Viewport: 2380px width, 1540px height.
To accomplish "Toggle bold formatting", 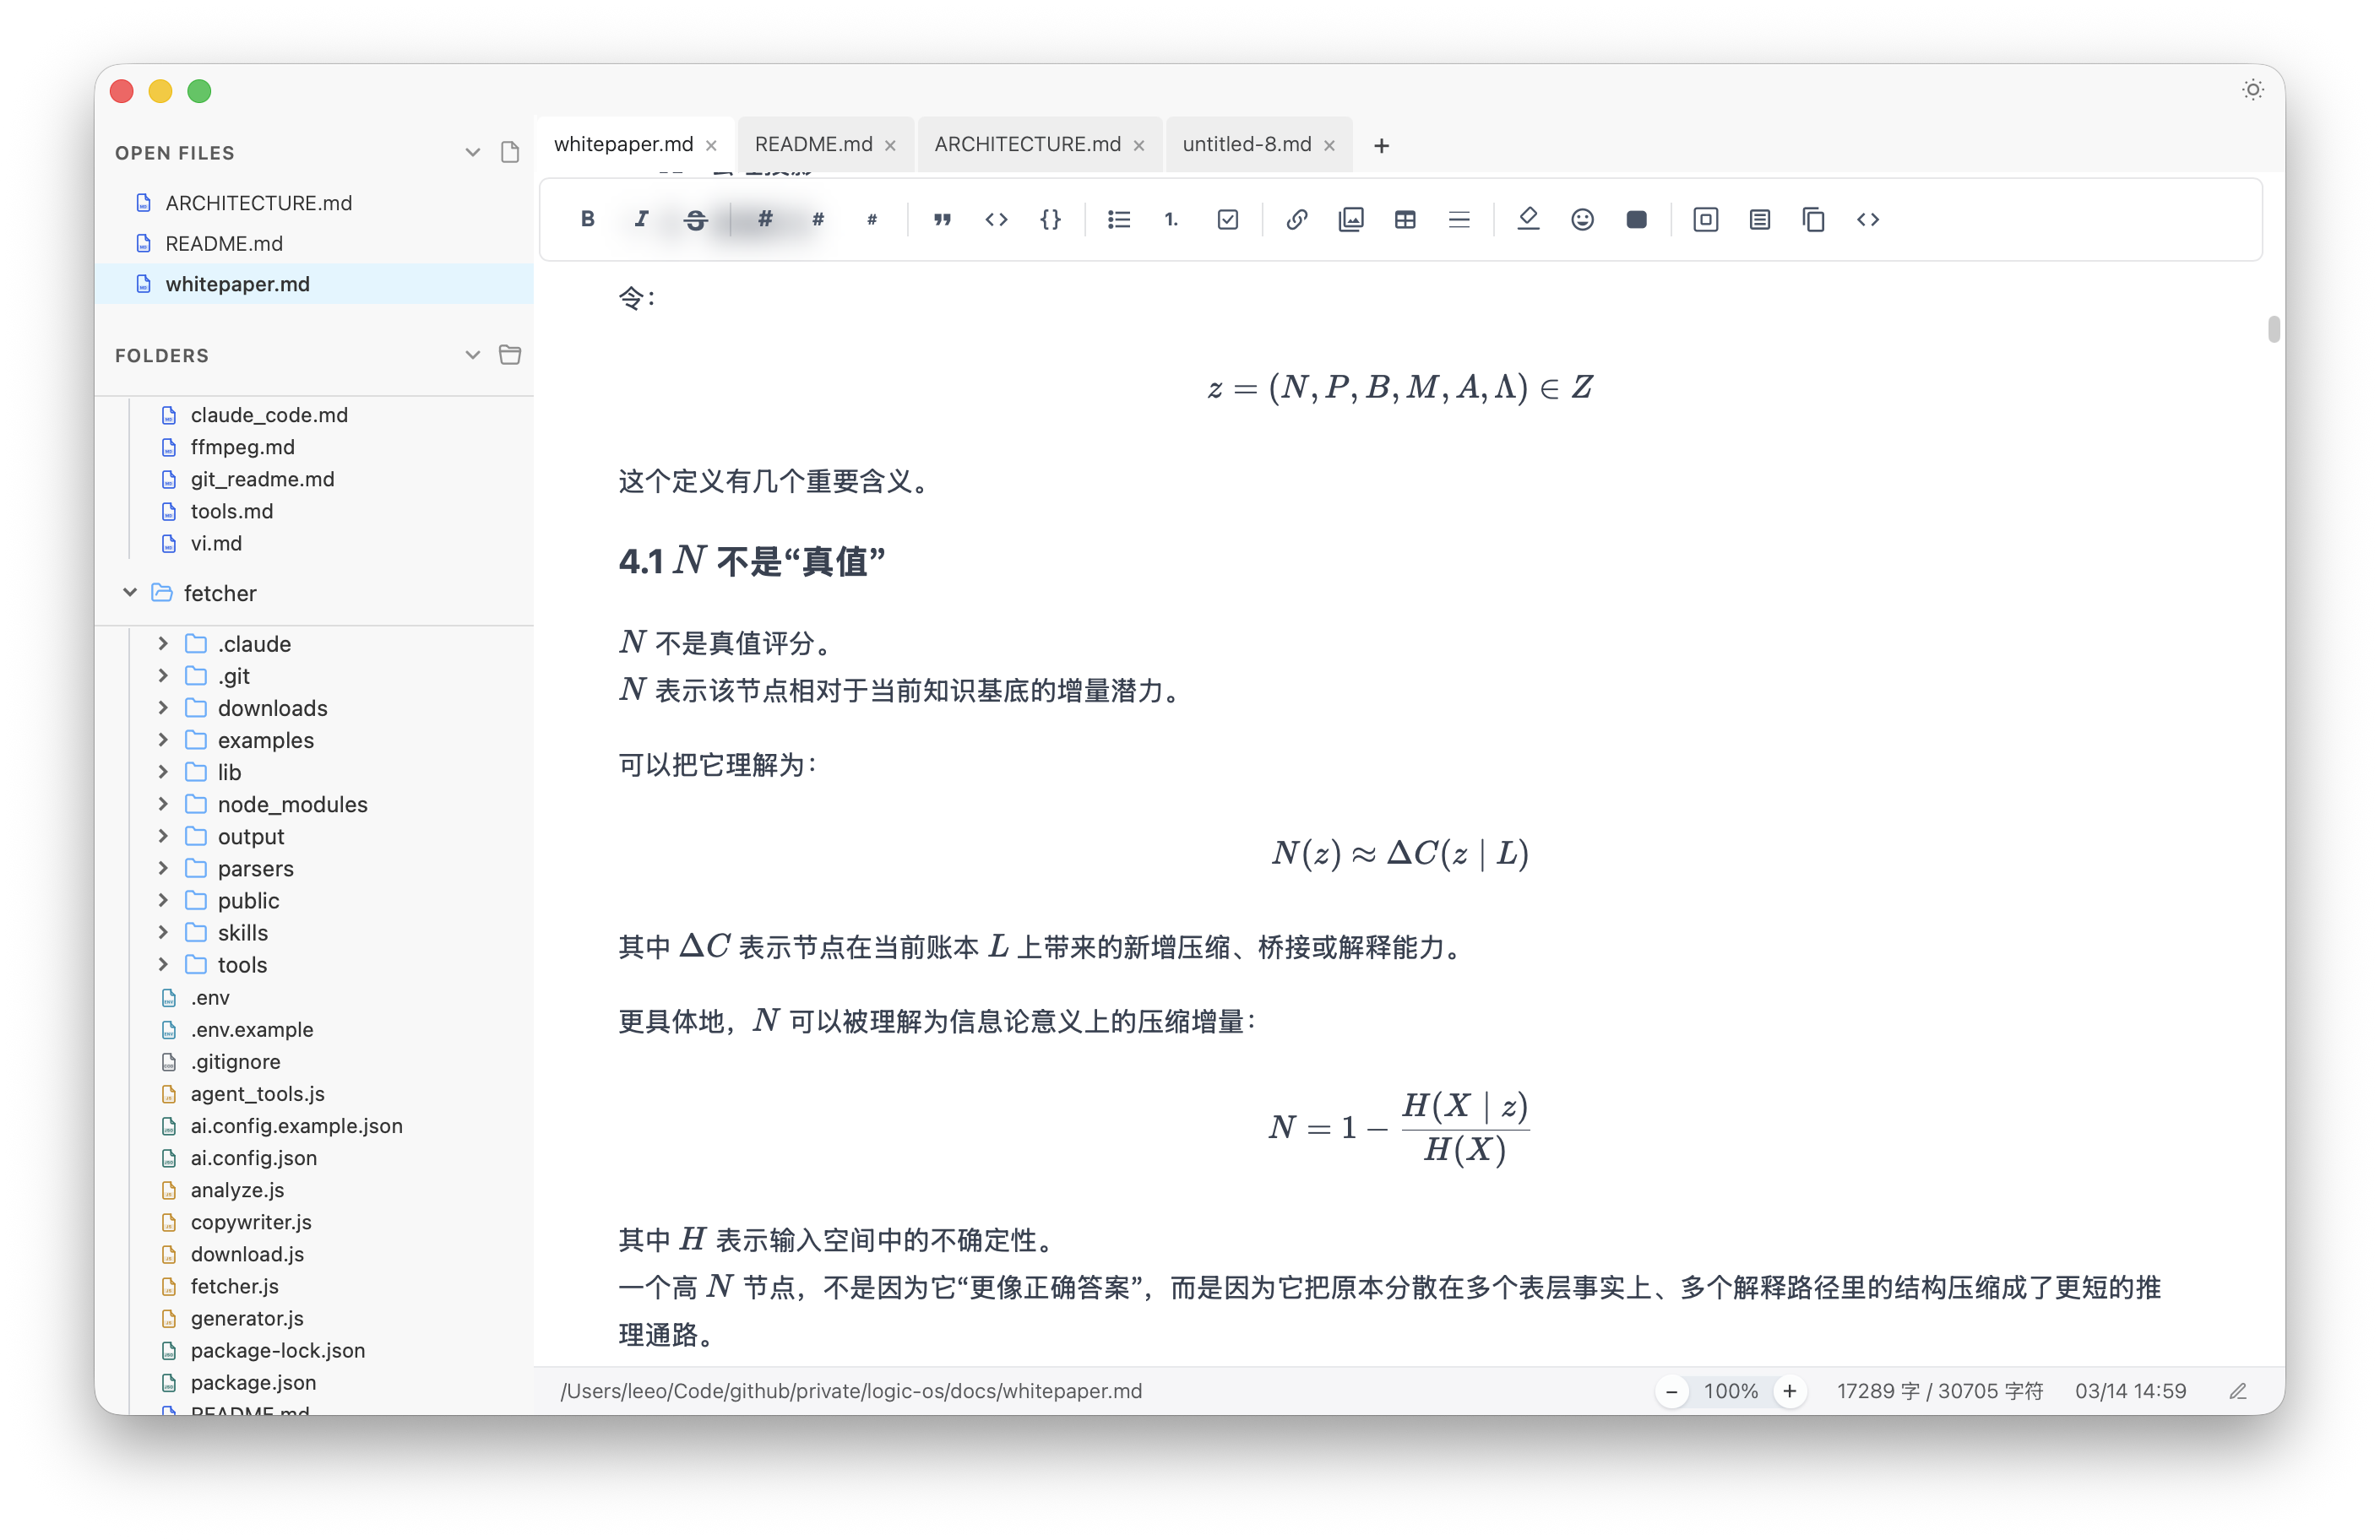I will click(x=587, y=219).
